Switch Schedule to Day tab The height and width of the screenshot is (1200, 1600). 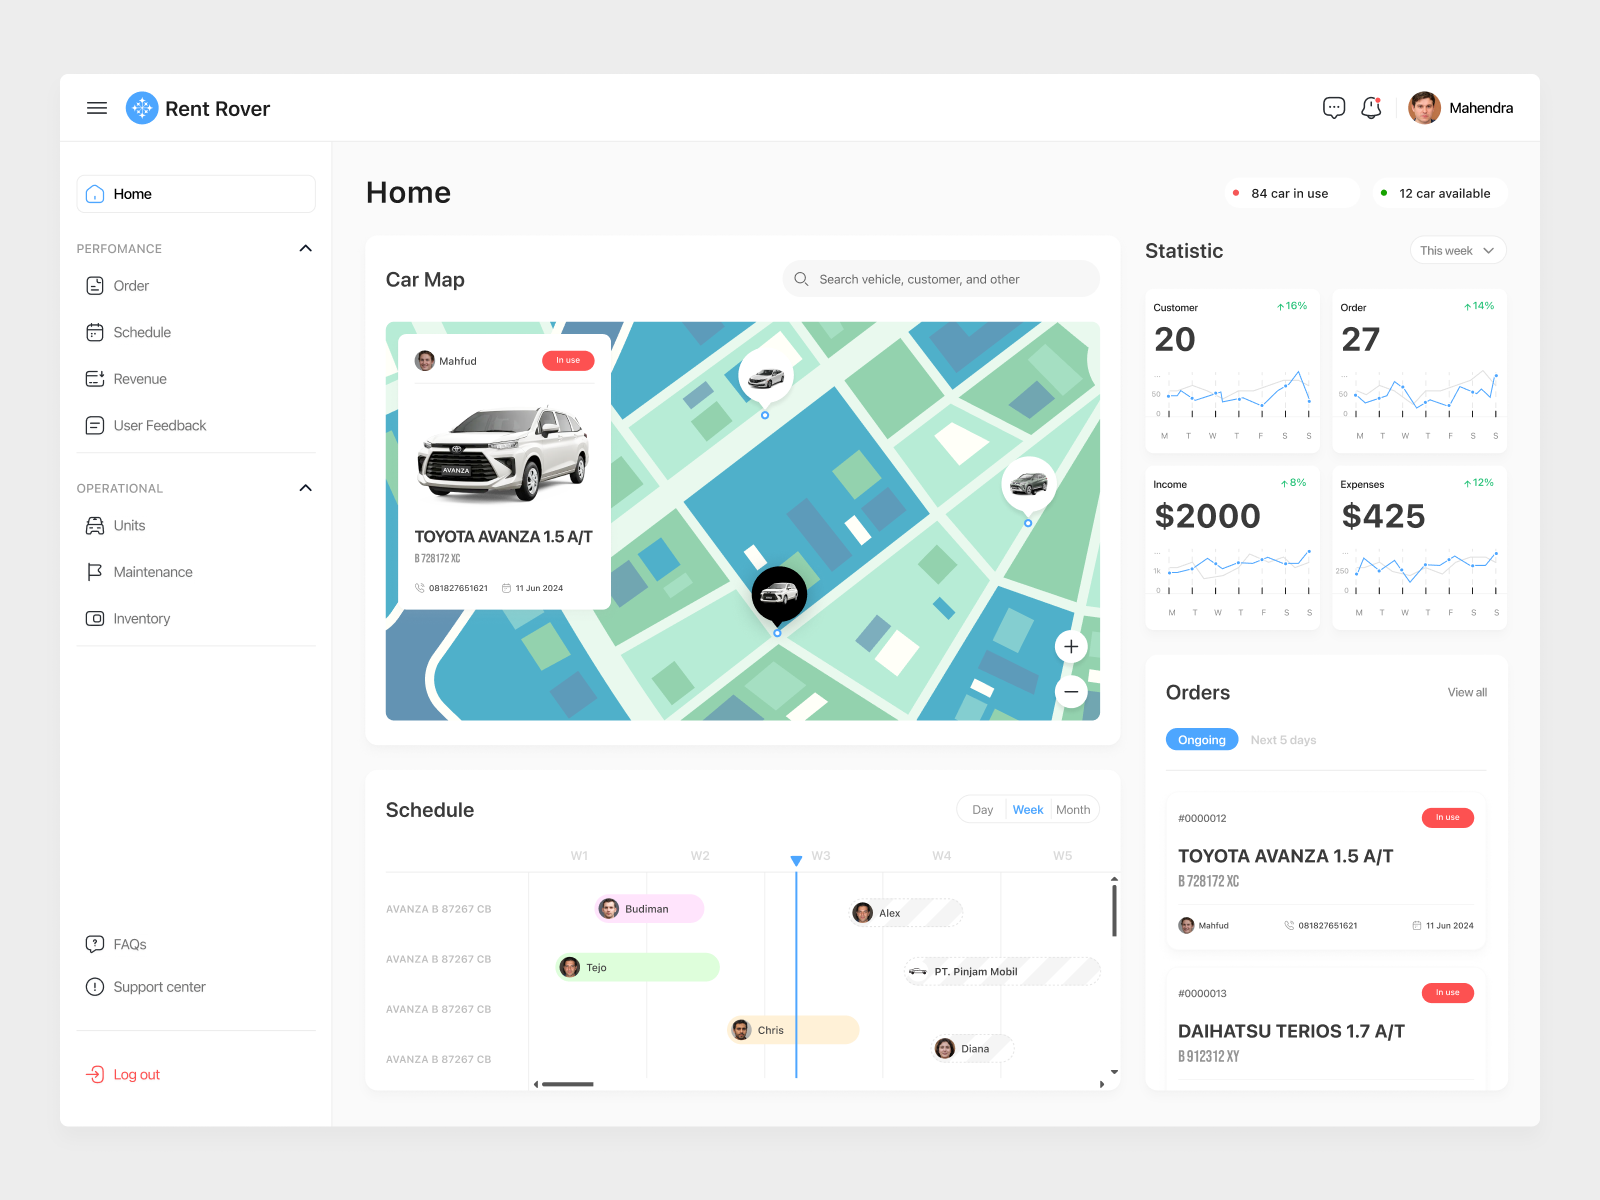(982, 809)
